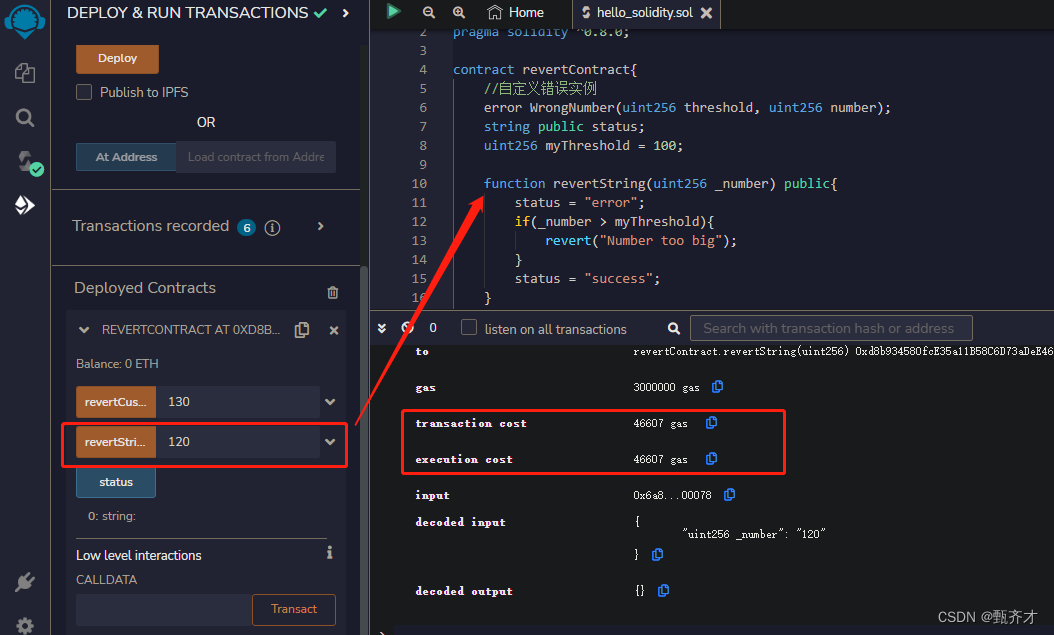The width and height of the screenshot is (1054, 635).
Task: Focus the transaction hash search field
Action: click(x=831, y=328)
